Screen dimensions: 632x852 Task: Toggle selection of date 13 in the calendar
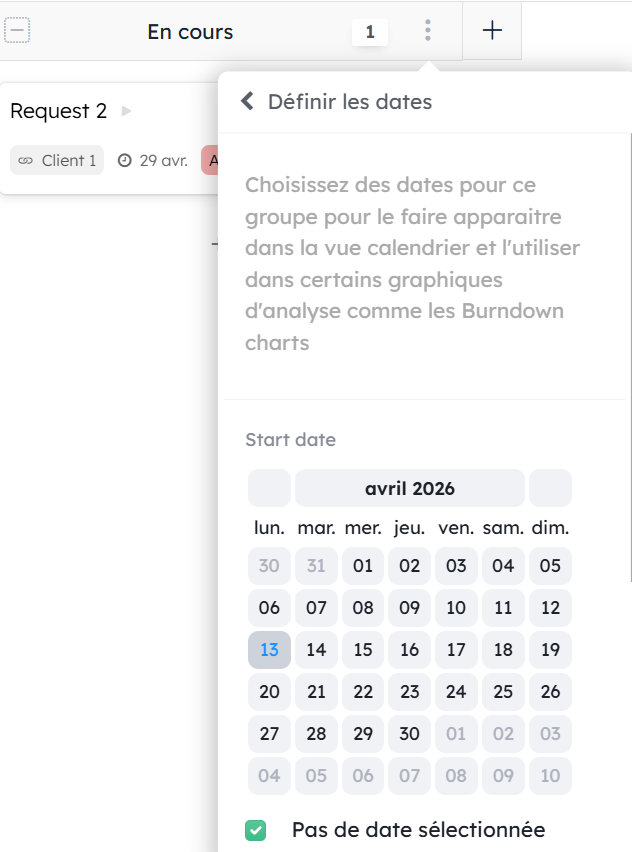click(269, 649)
